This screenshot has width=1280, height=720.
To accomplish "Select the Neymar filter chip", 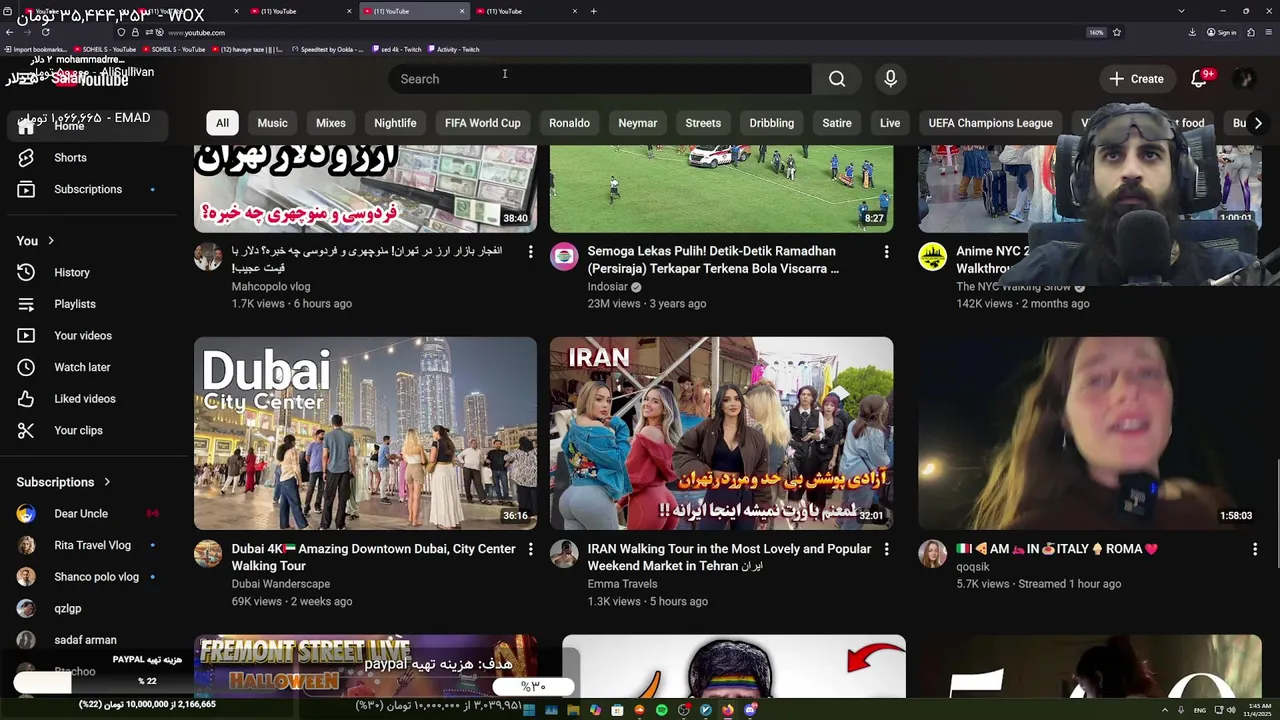I will pyautogui.click(x=638, y=123).
